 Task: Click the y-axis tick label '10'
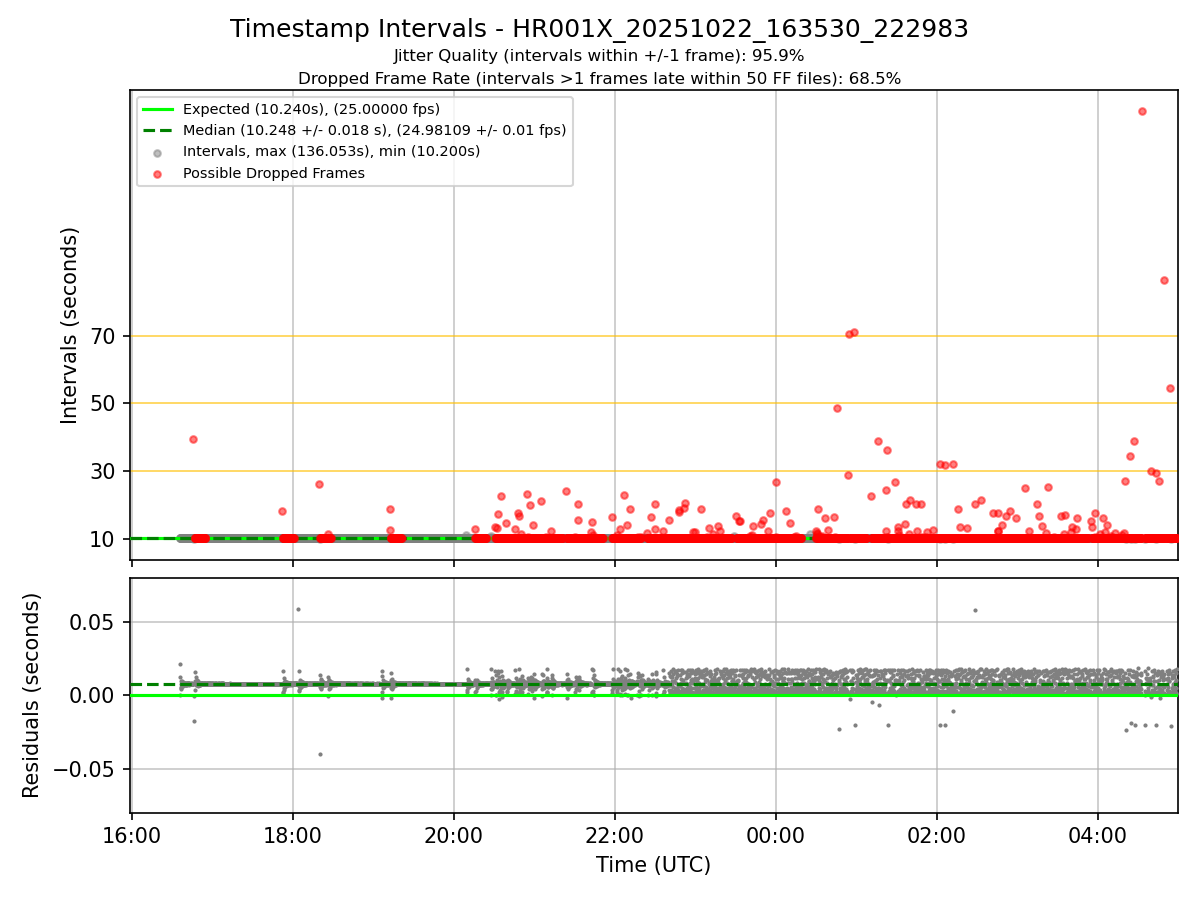(103, 539)
